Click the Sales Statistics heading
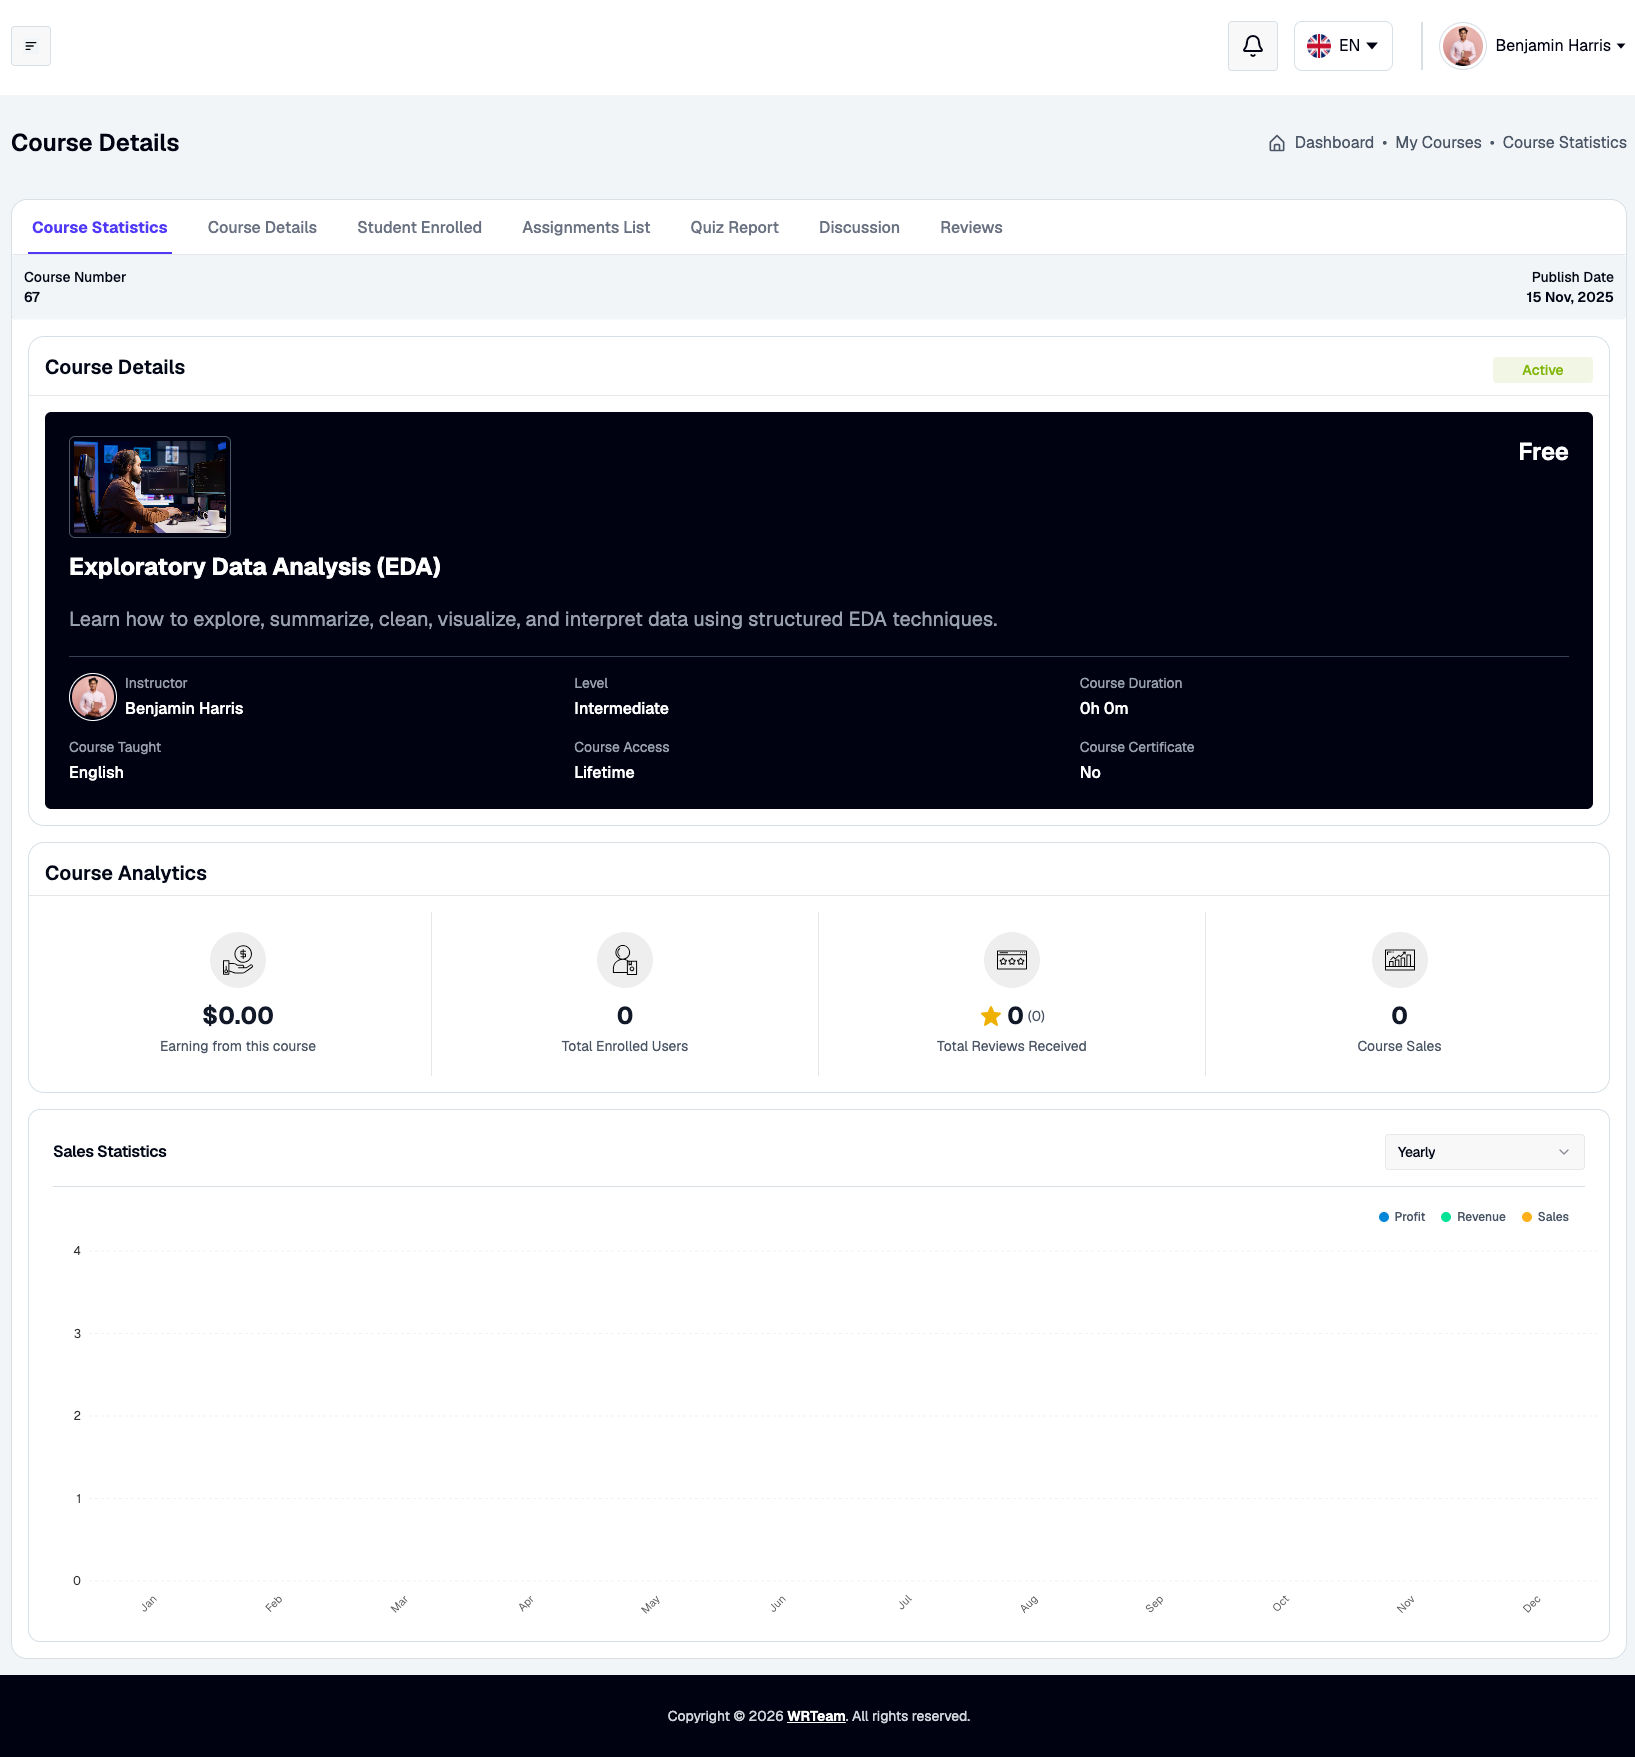Image resolution: width=1635 pixels, height=1757 pixels. (110, 1152)
